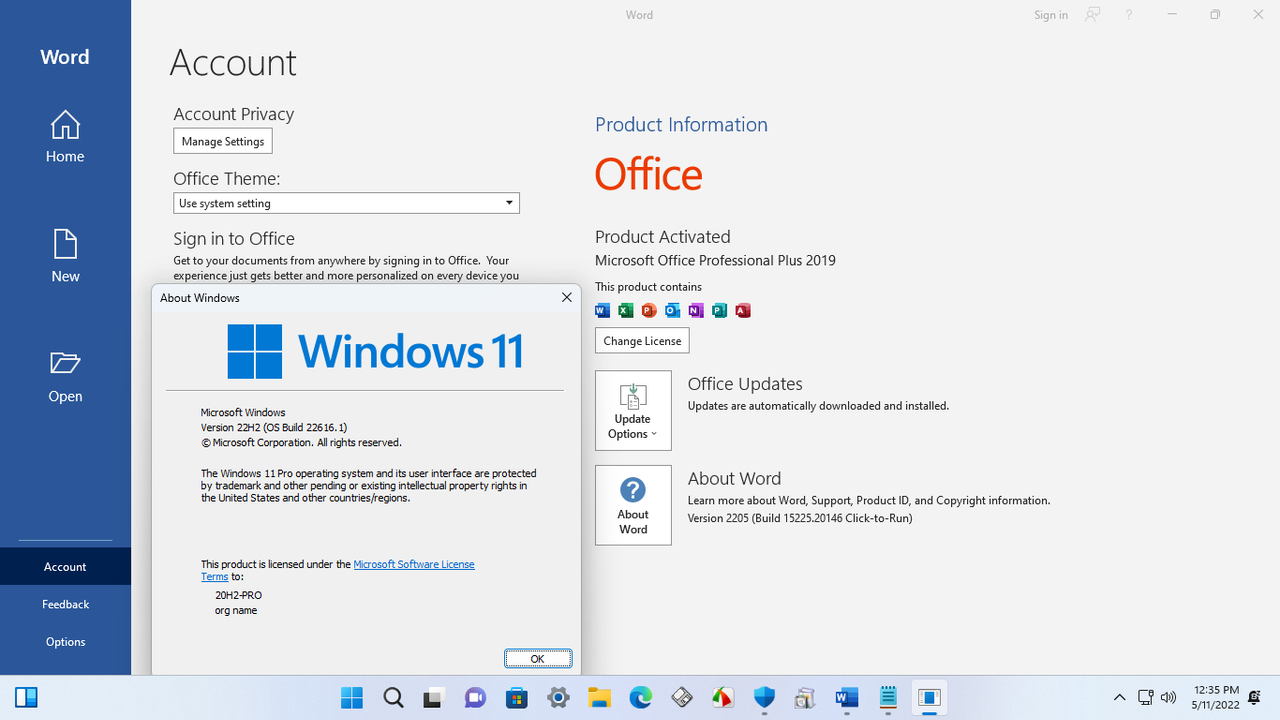This screenshot has width=1280, height=720.
Task: Show hidden icons chevron in system tray
Action: click(x=1119, y=698)
